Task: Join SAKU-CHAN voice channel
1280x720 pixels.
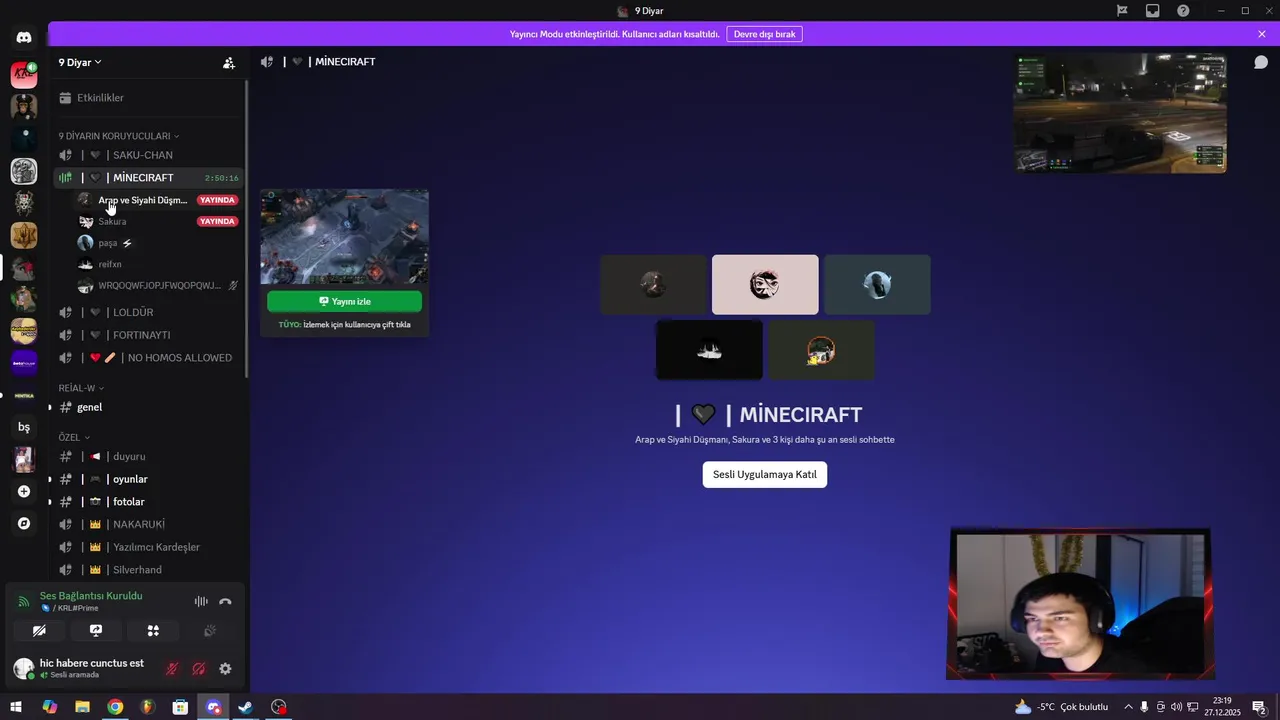Action: pyautogui.click(x=149, y=155)
